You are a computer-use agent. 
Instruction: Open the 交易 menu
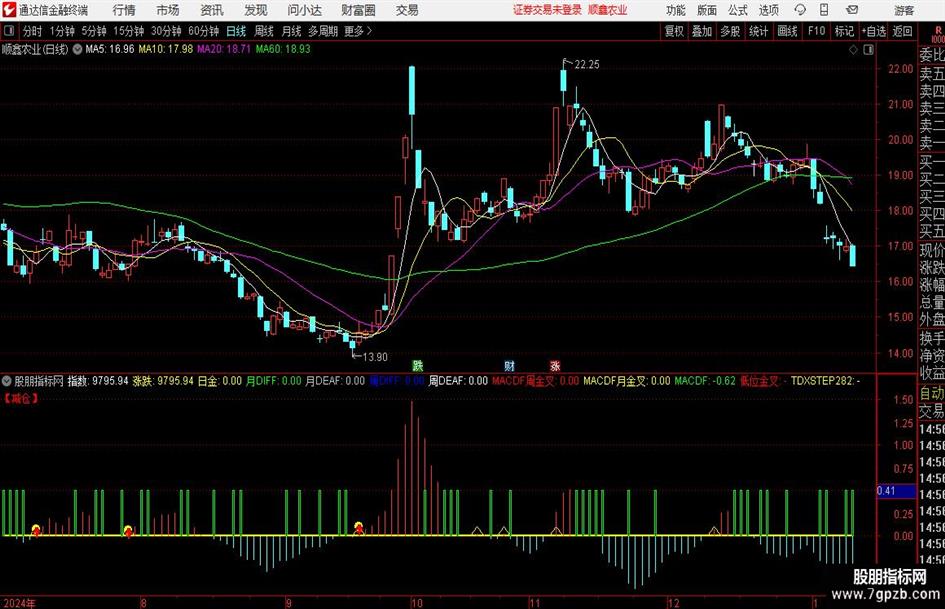407,10
